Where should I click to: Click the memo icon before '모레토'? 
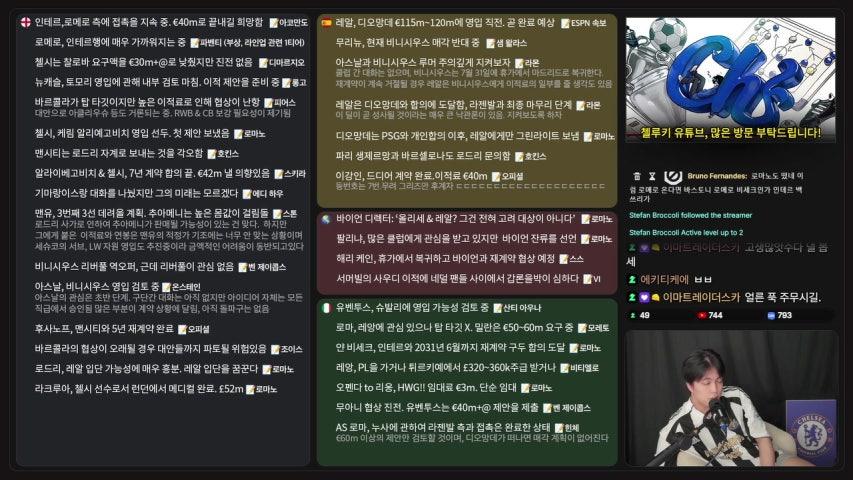coord(582,328)
